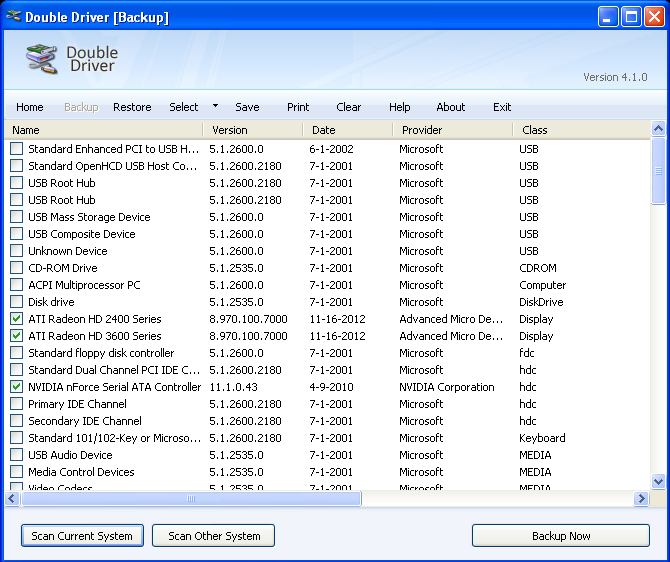The height and width of the screenshot is (562, 670).
Task: Uncheck ATI Radeon HD 2400 Series
Action: 16,319
